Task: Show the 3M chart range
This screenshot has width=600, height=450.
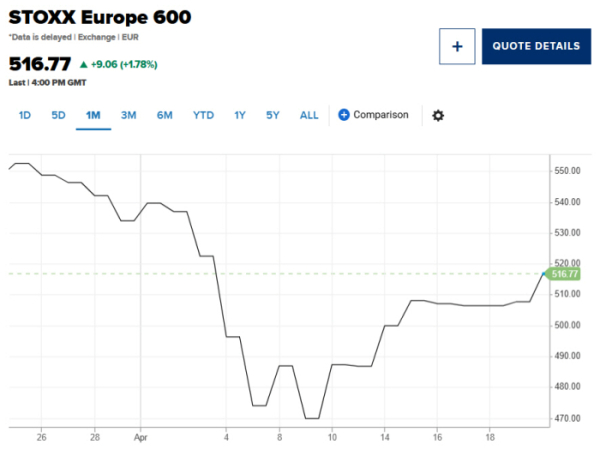Action: tap(128, 115)
